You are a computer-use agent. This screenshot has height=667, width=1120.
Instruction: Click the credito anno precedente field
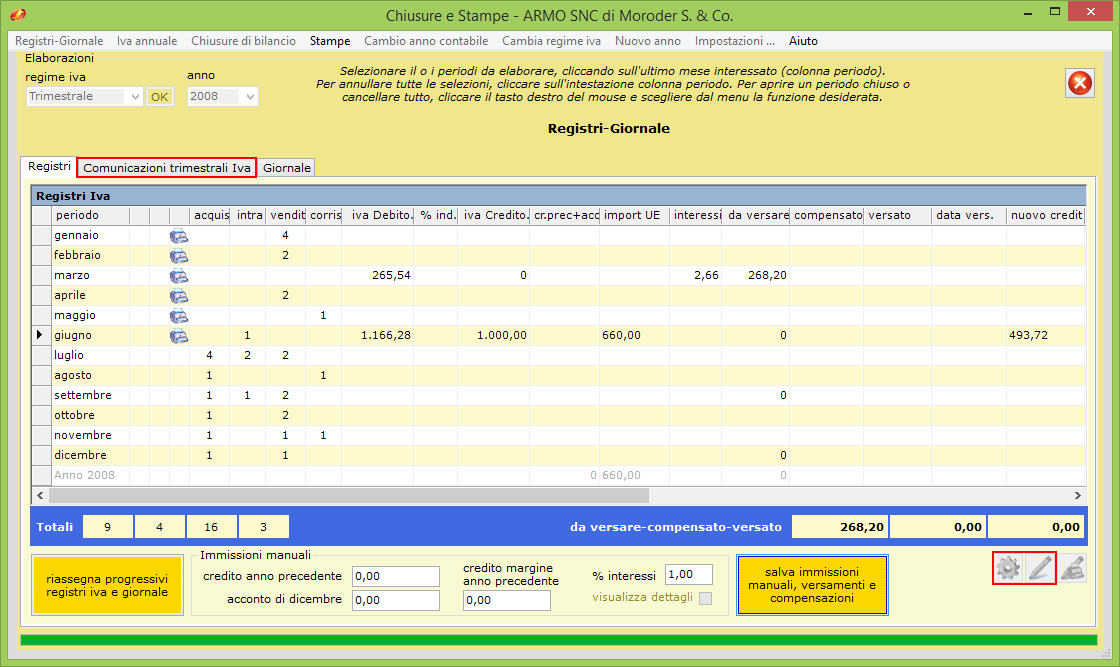click(x=396, y=576)
